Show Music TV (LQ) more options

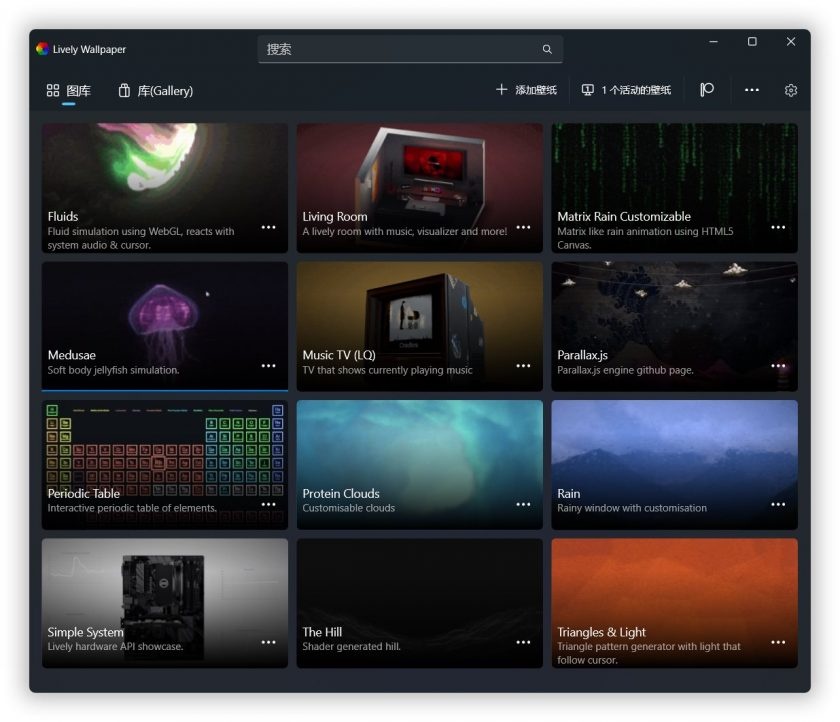tap(523, 366)
